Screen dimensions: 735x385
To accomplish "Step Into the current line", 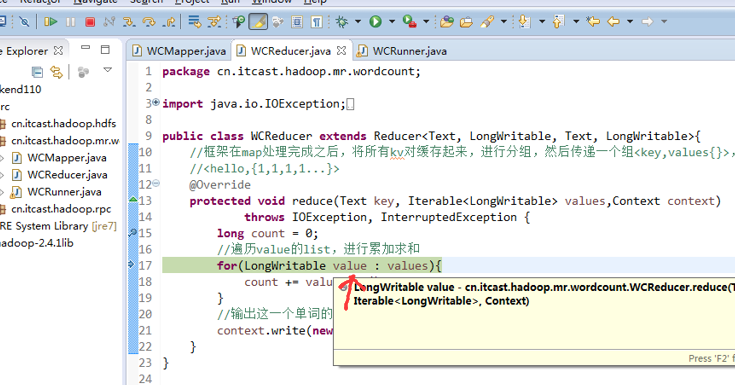I will 129,22.
